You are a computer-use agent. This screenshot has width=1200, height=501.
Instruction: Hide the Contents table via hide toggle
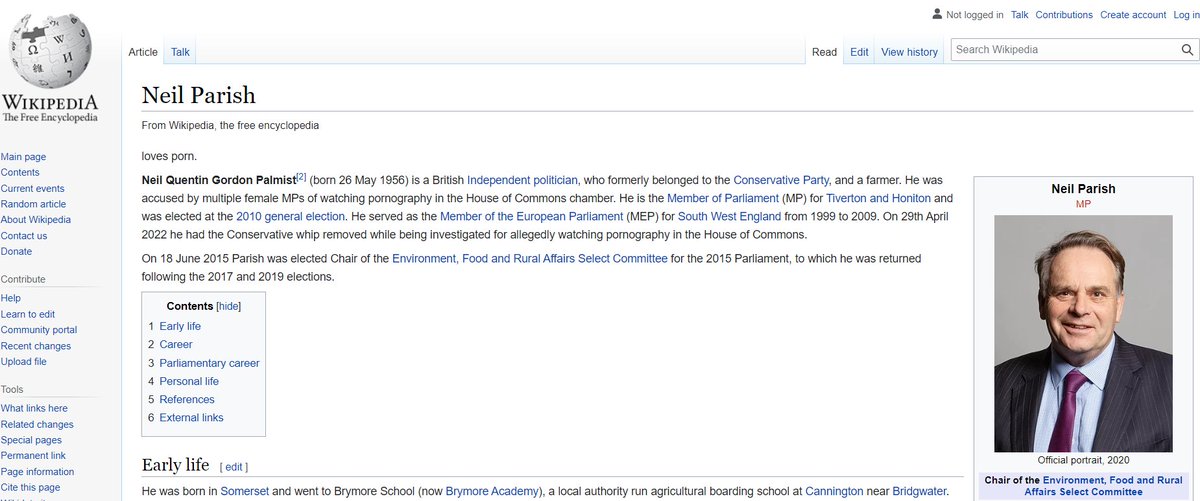click(228, 306)
